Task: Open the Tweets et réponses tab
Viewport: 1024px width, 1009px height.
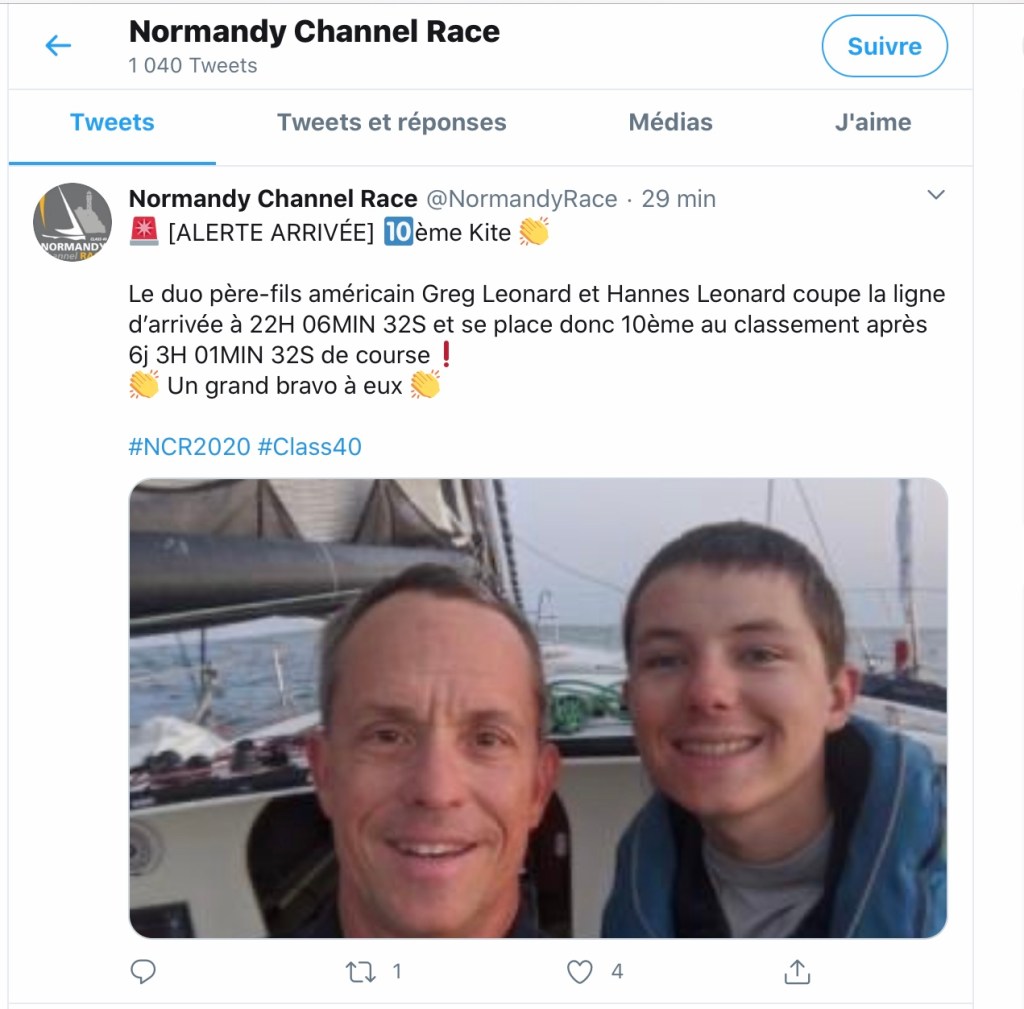Action: (391, 123)
